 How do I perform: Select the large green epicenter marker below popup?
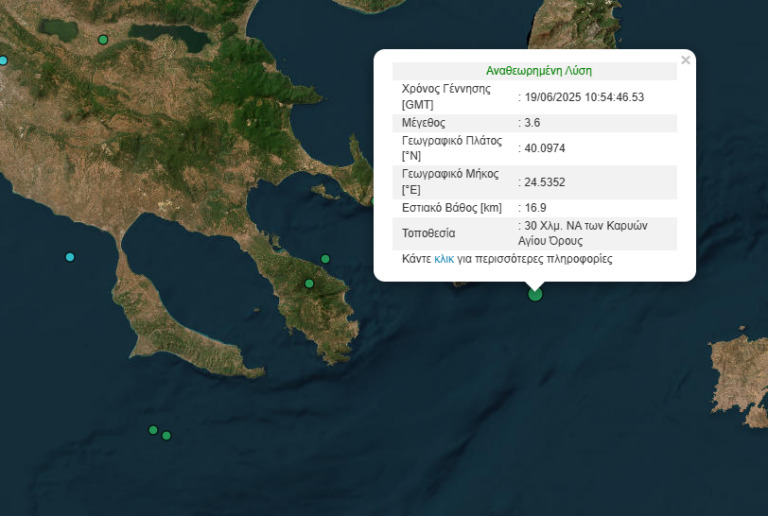[535, 293]
